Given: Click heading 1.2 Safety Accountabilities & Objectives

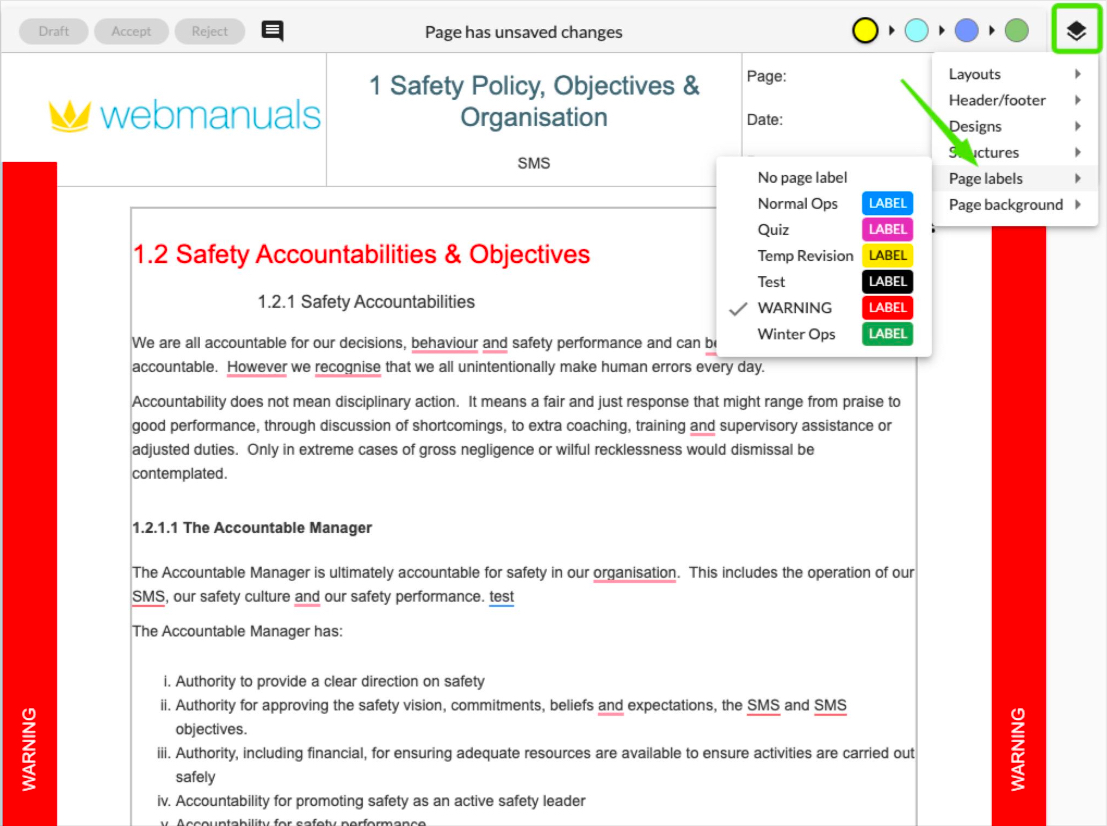Looking at the screenshot, I should [361, 254].
